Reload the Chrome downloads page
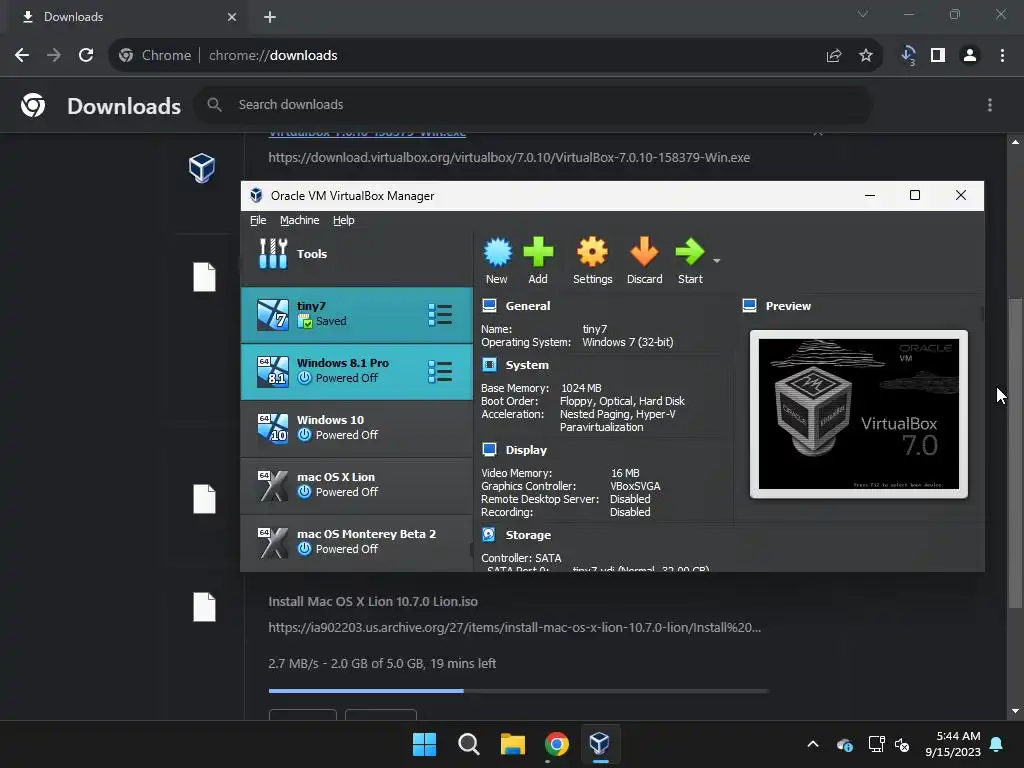 86,56
